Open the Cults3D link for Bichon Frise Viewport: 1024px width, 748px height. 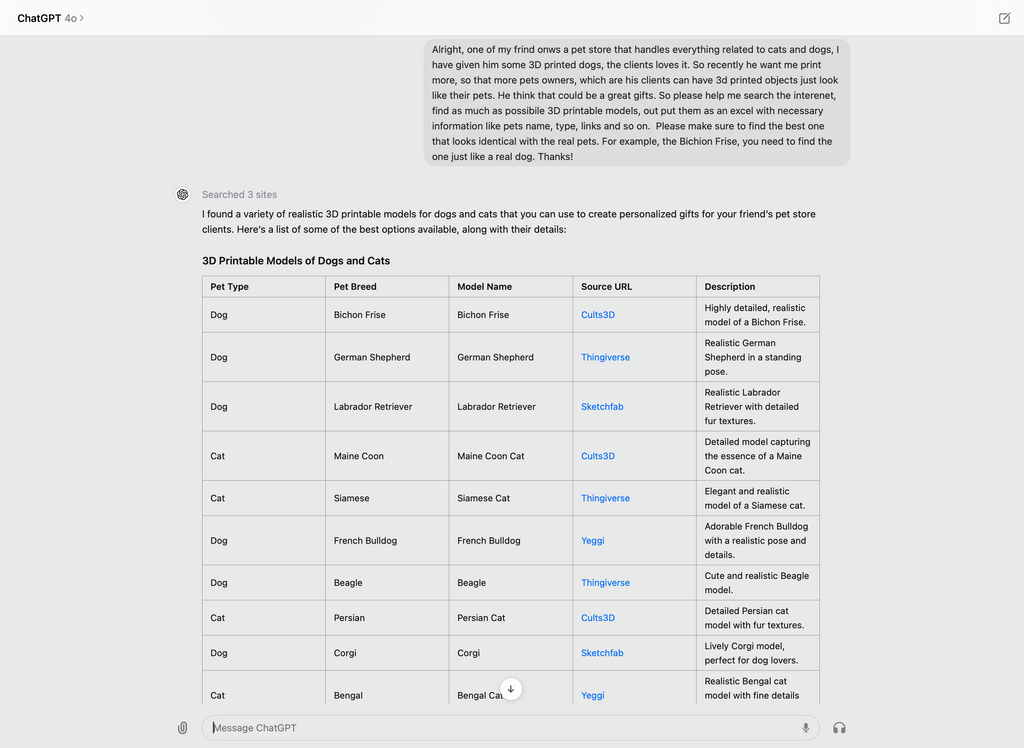[597, 314]
